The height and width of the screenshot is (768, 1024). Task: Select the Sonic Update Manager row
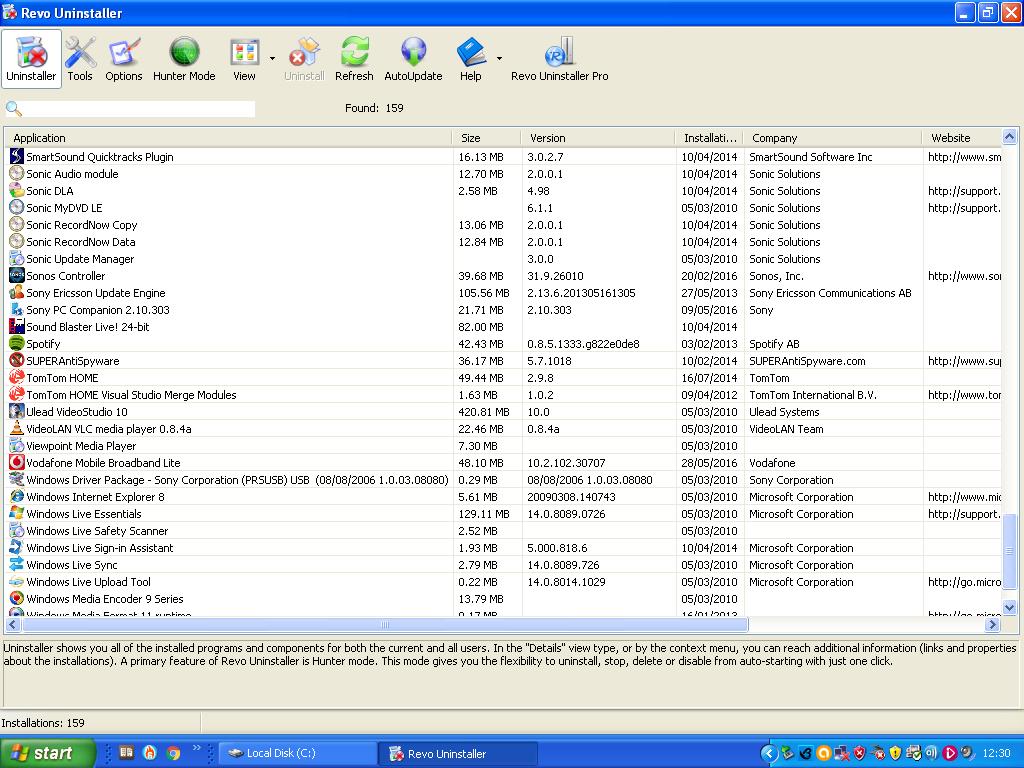503,259
